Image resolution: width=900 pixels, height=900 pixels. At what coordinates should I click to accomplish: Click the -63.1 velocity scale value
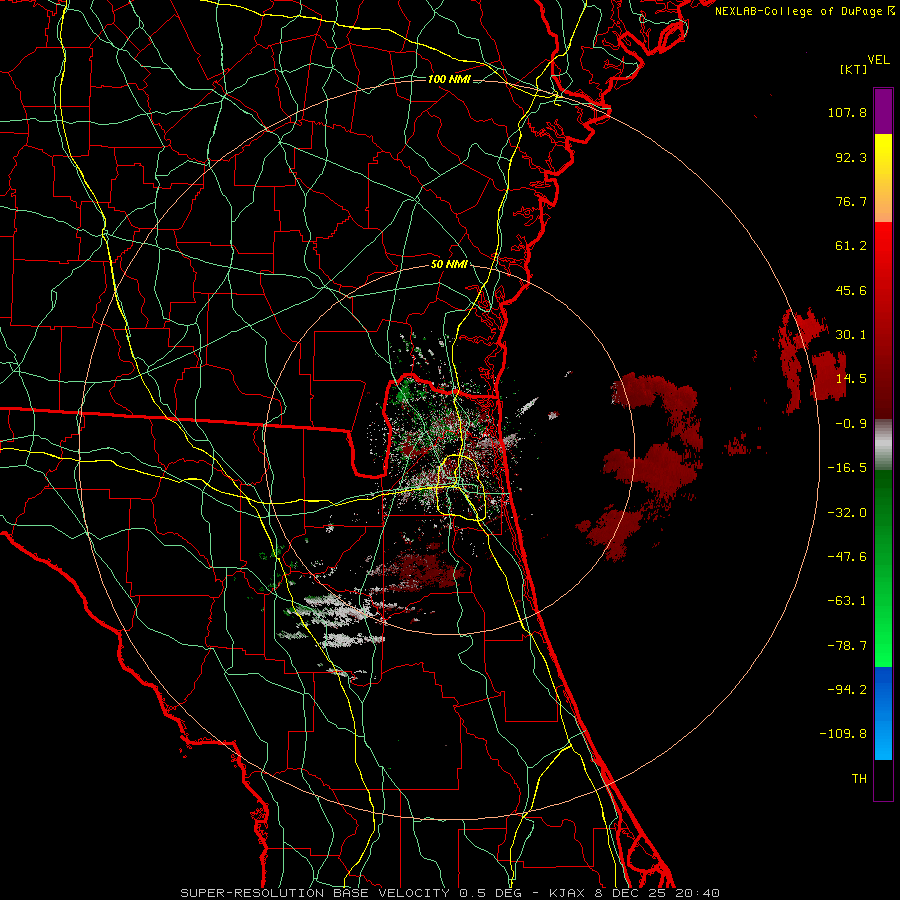[847, 601]
